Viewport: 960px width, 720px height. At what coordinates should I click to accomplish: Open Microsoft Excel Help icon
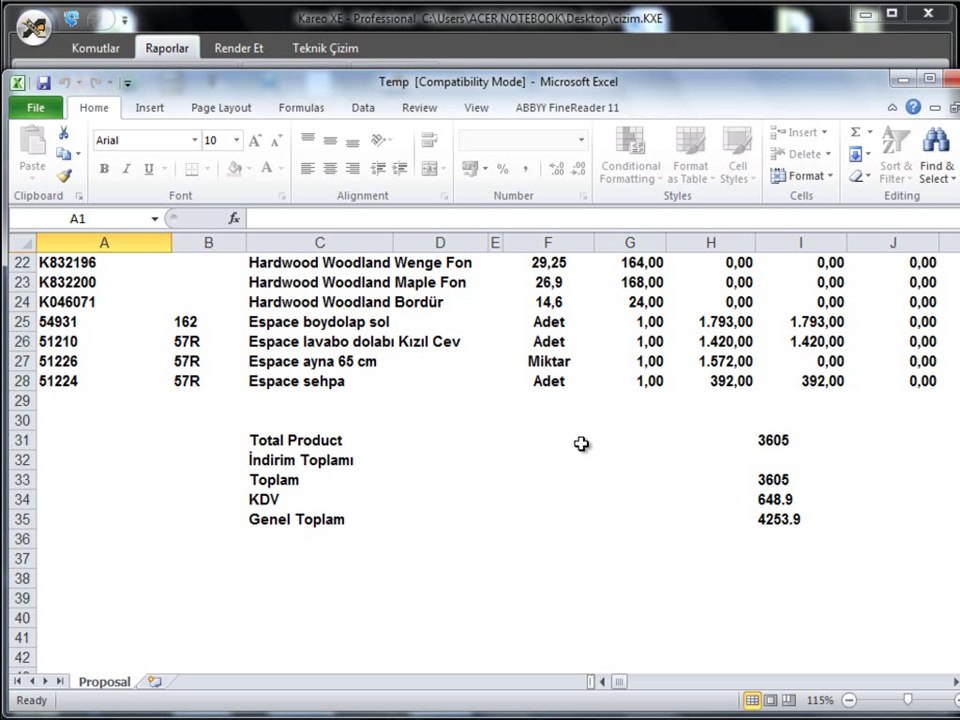pos(913,107)
